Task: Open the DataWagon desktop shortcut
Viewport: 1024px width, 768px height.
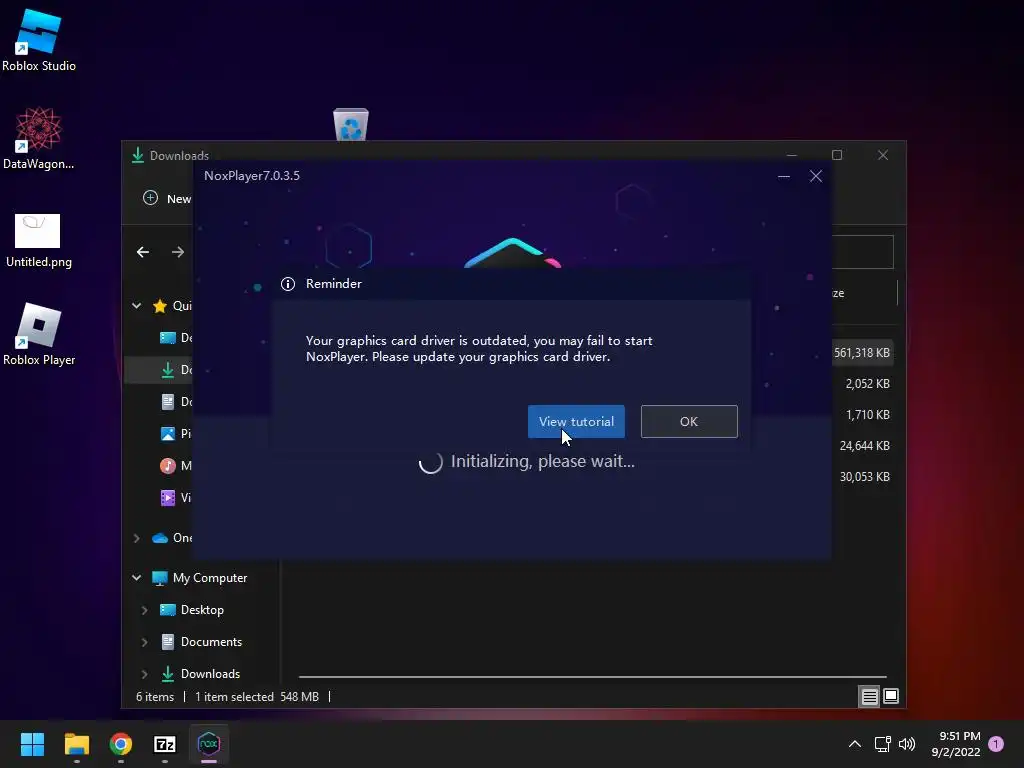Action: (x=39, y=138)
